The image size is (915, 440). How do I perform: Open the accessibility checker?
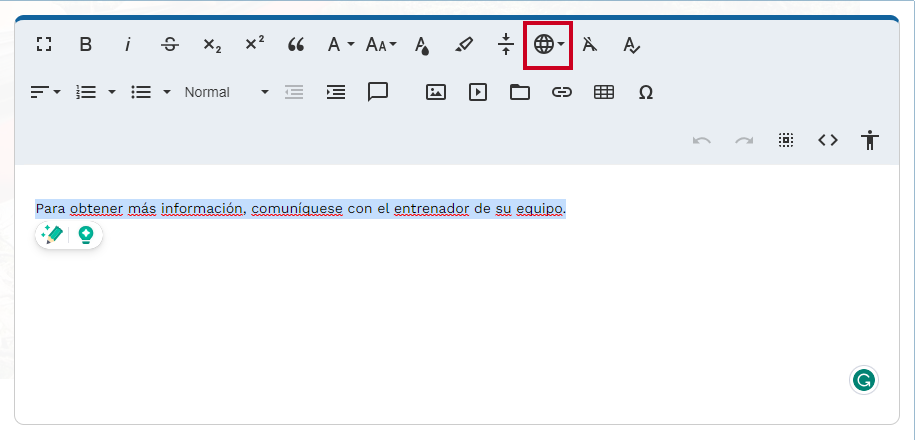coord(870,140)
